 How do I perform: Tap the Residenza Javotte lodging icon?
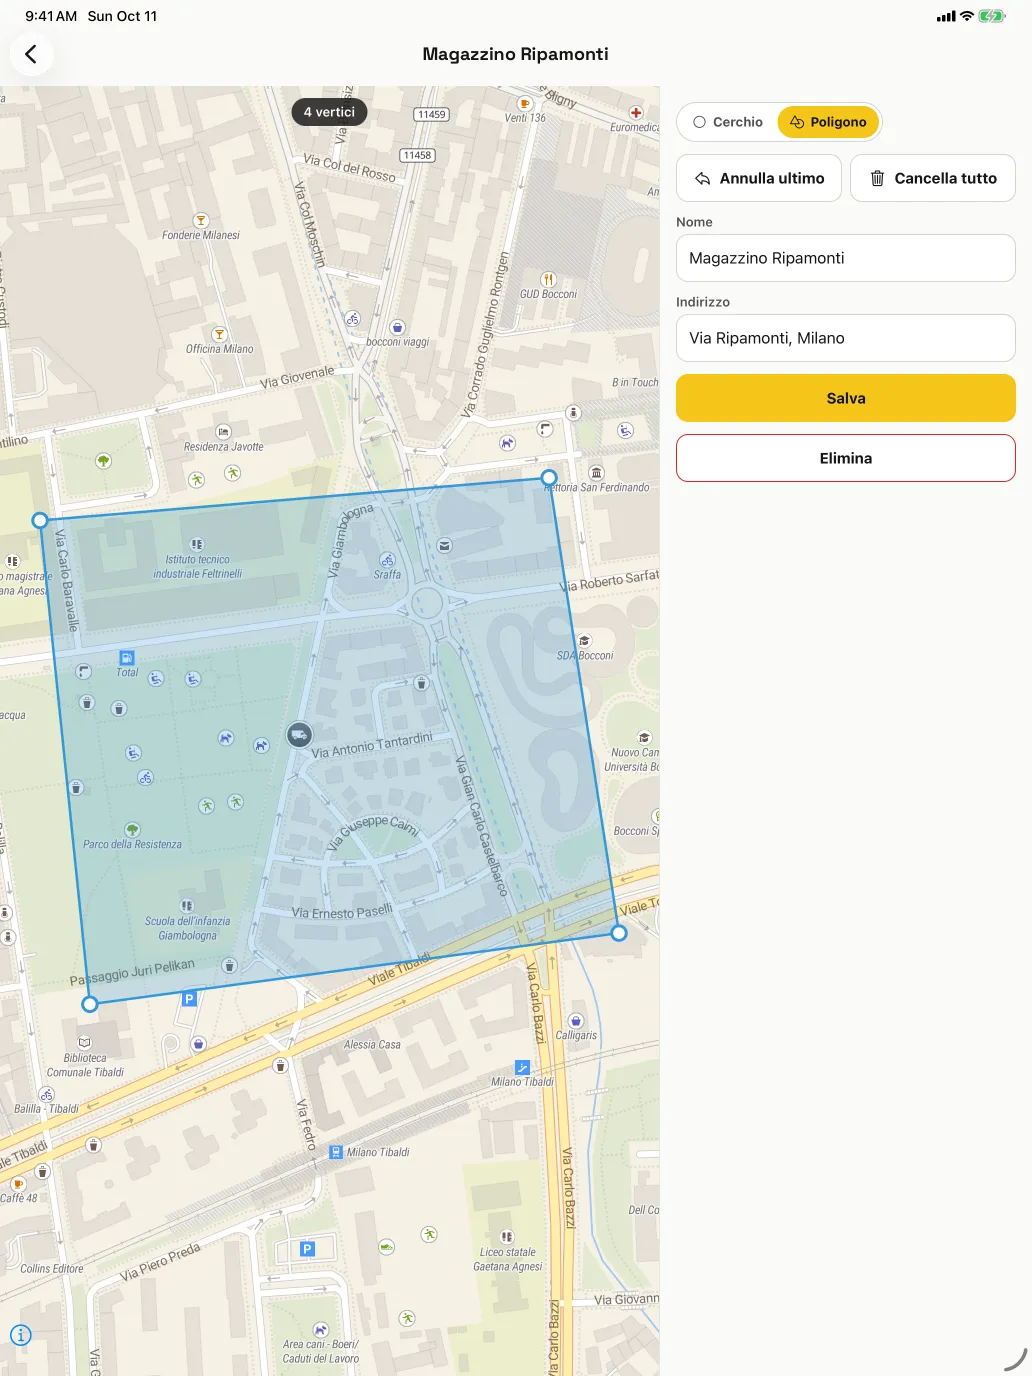(224, 432)
